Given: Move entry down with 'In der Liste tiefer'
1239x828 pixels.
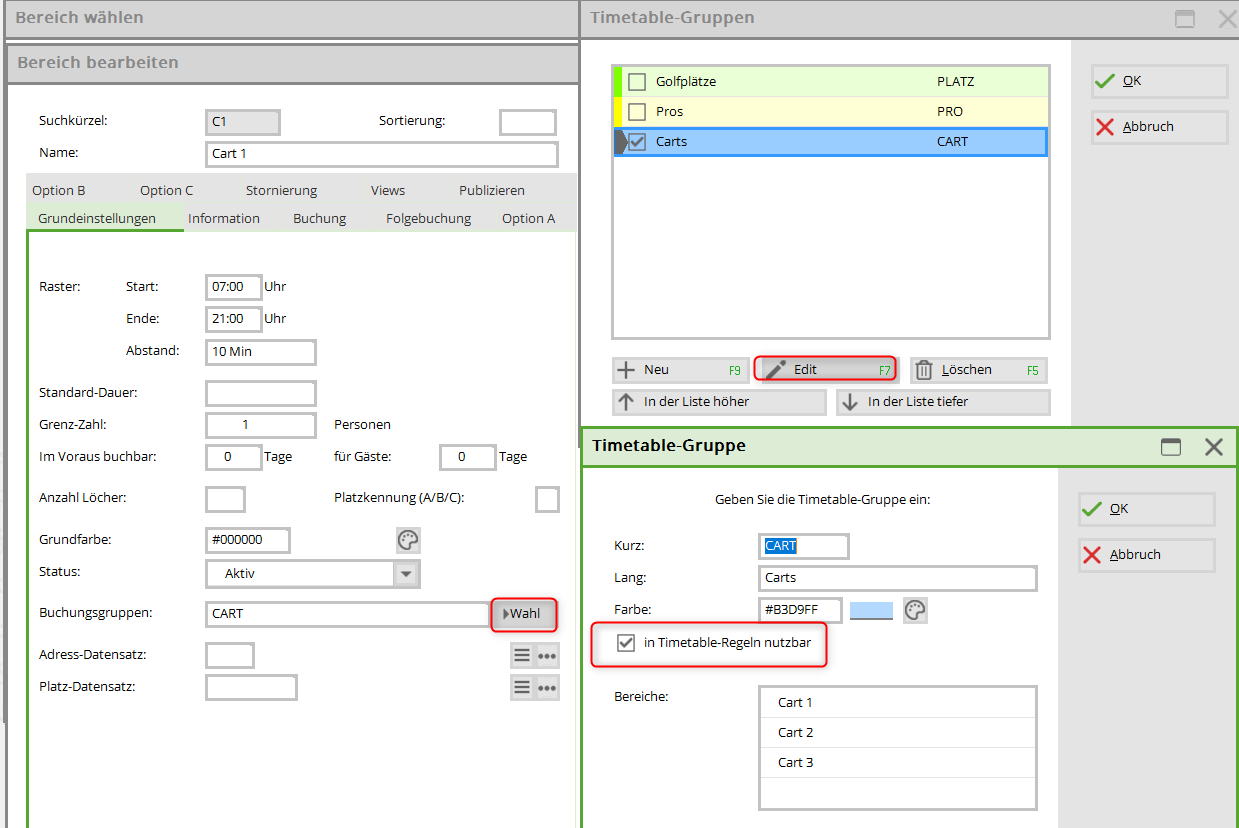Looking at the screenshot, I should coord(942,402).
